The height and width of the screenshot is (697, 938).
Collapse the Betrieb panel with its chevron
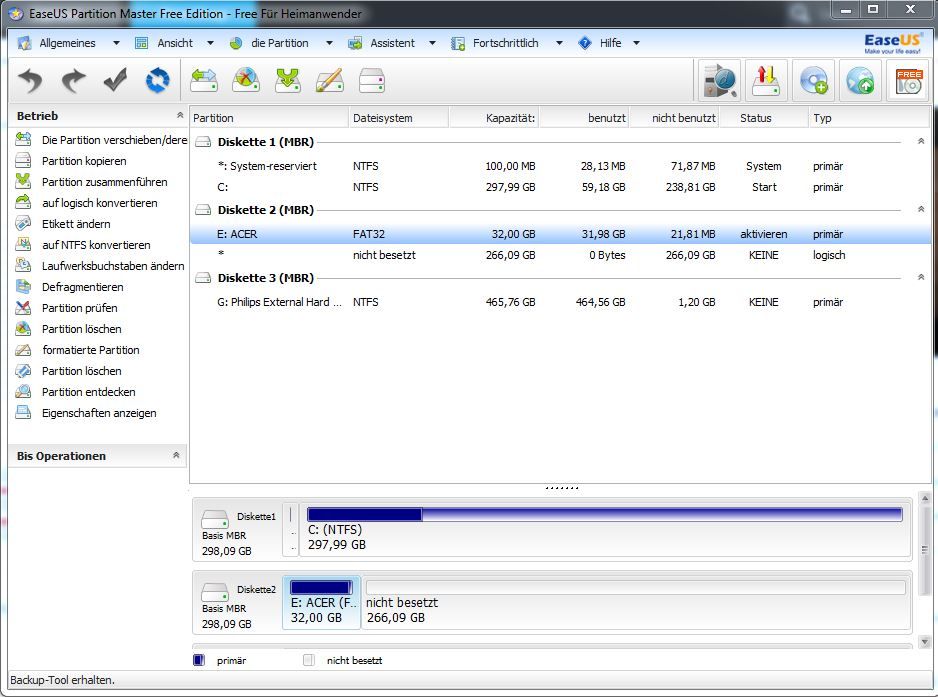tap(181, 115)
